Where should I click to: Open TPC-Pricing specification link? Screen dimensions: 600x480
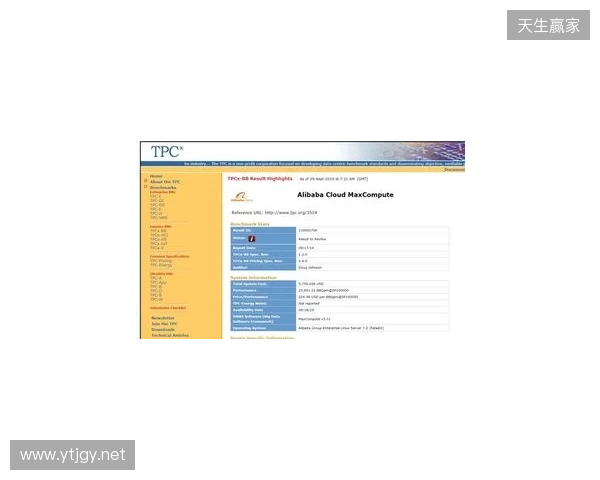[x=161, y=261]
